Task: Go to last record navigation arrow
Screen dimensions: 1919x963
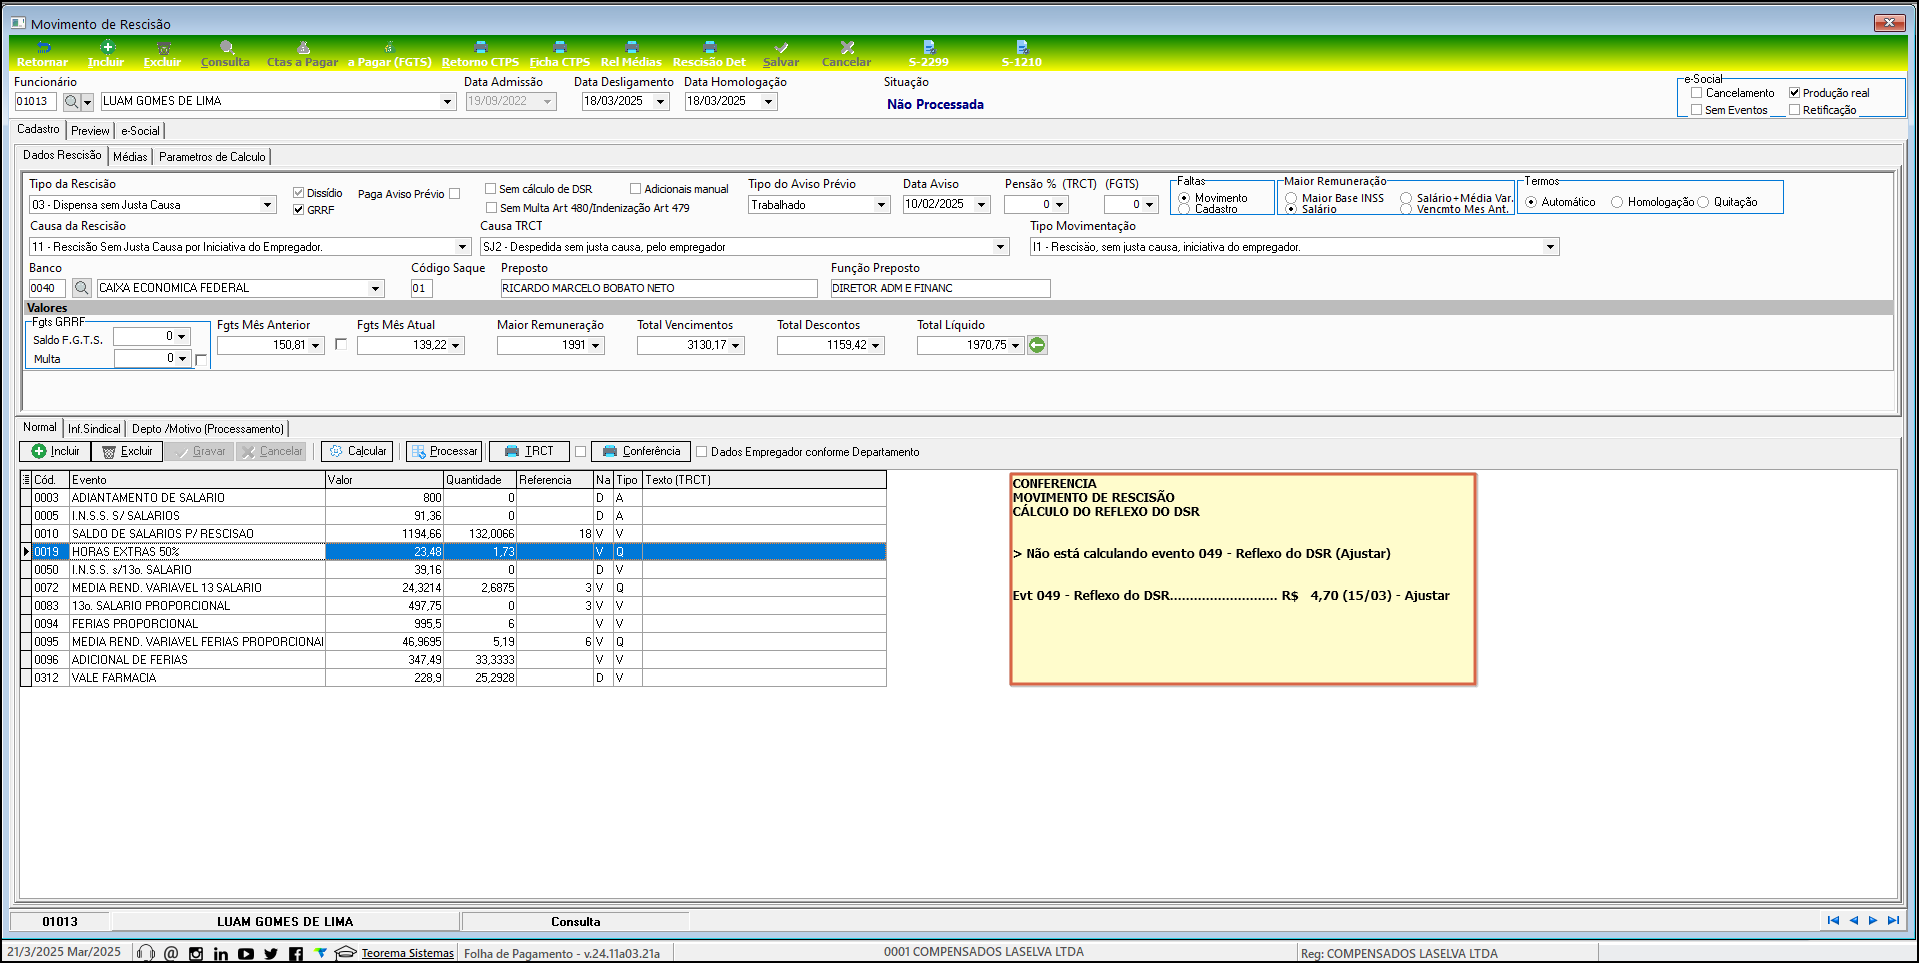Action: click(x=1893, y=920)
